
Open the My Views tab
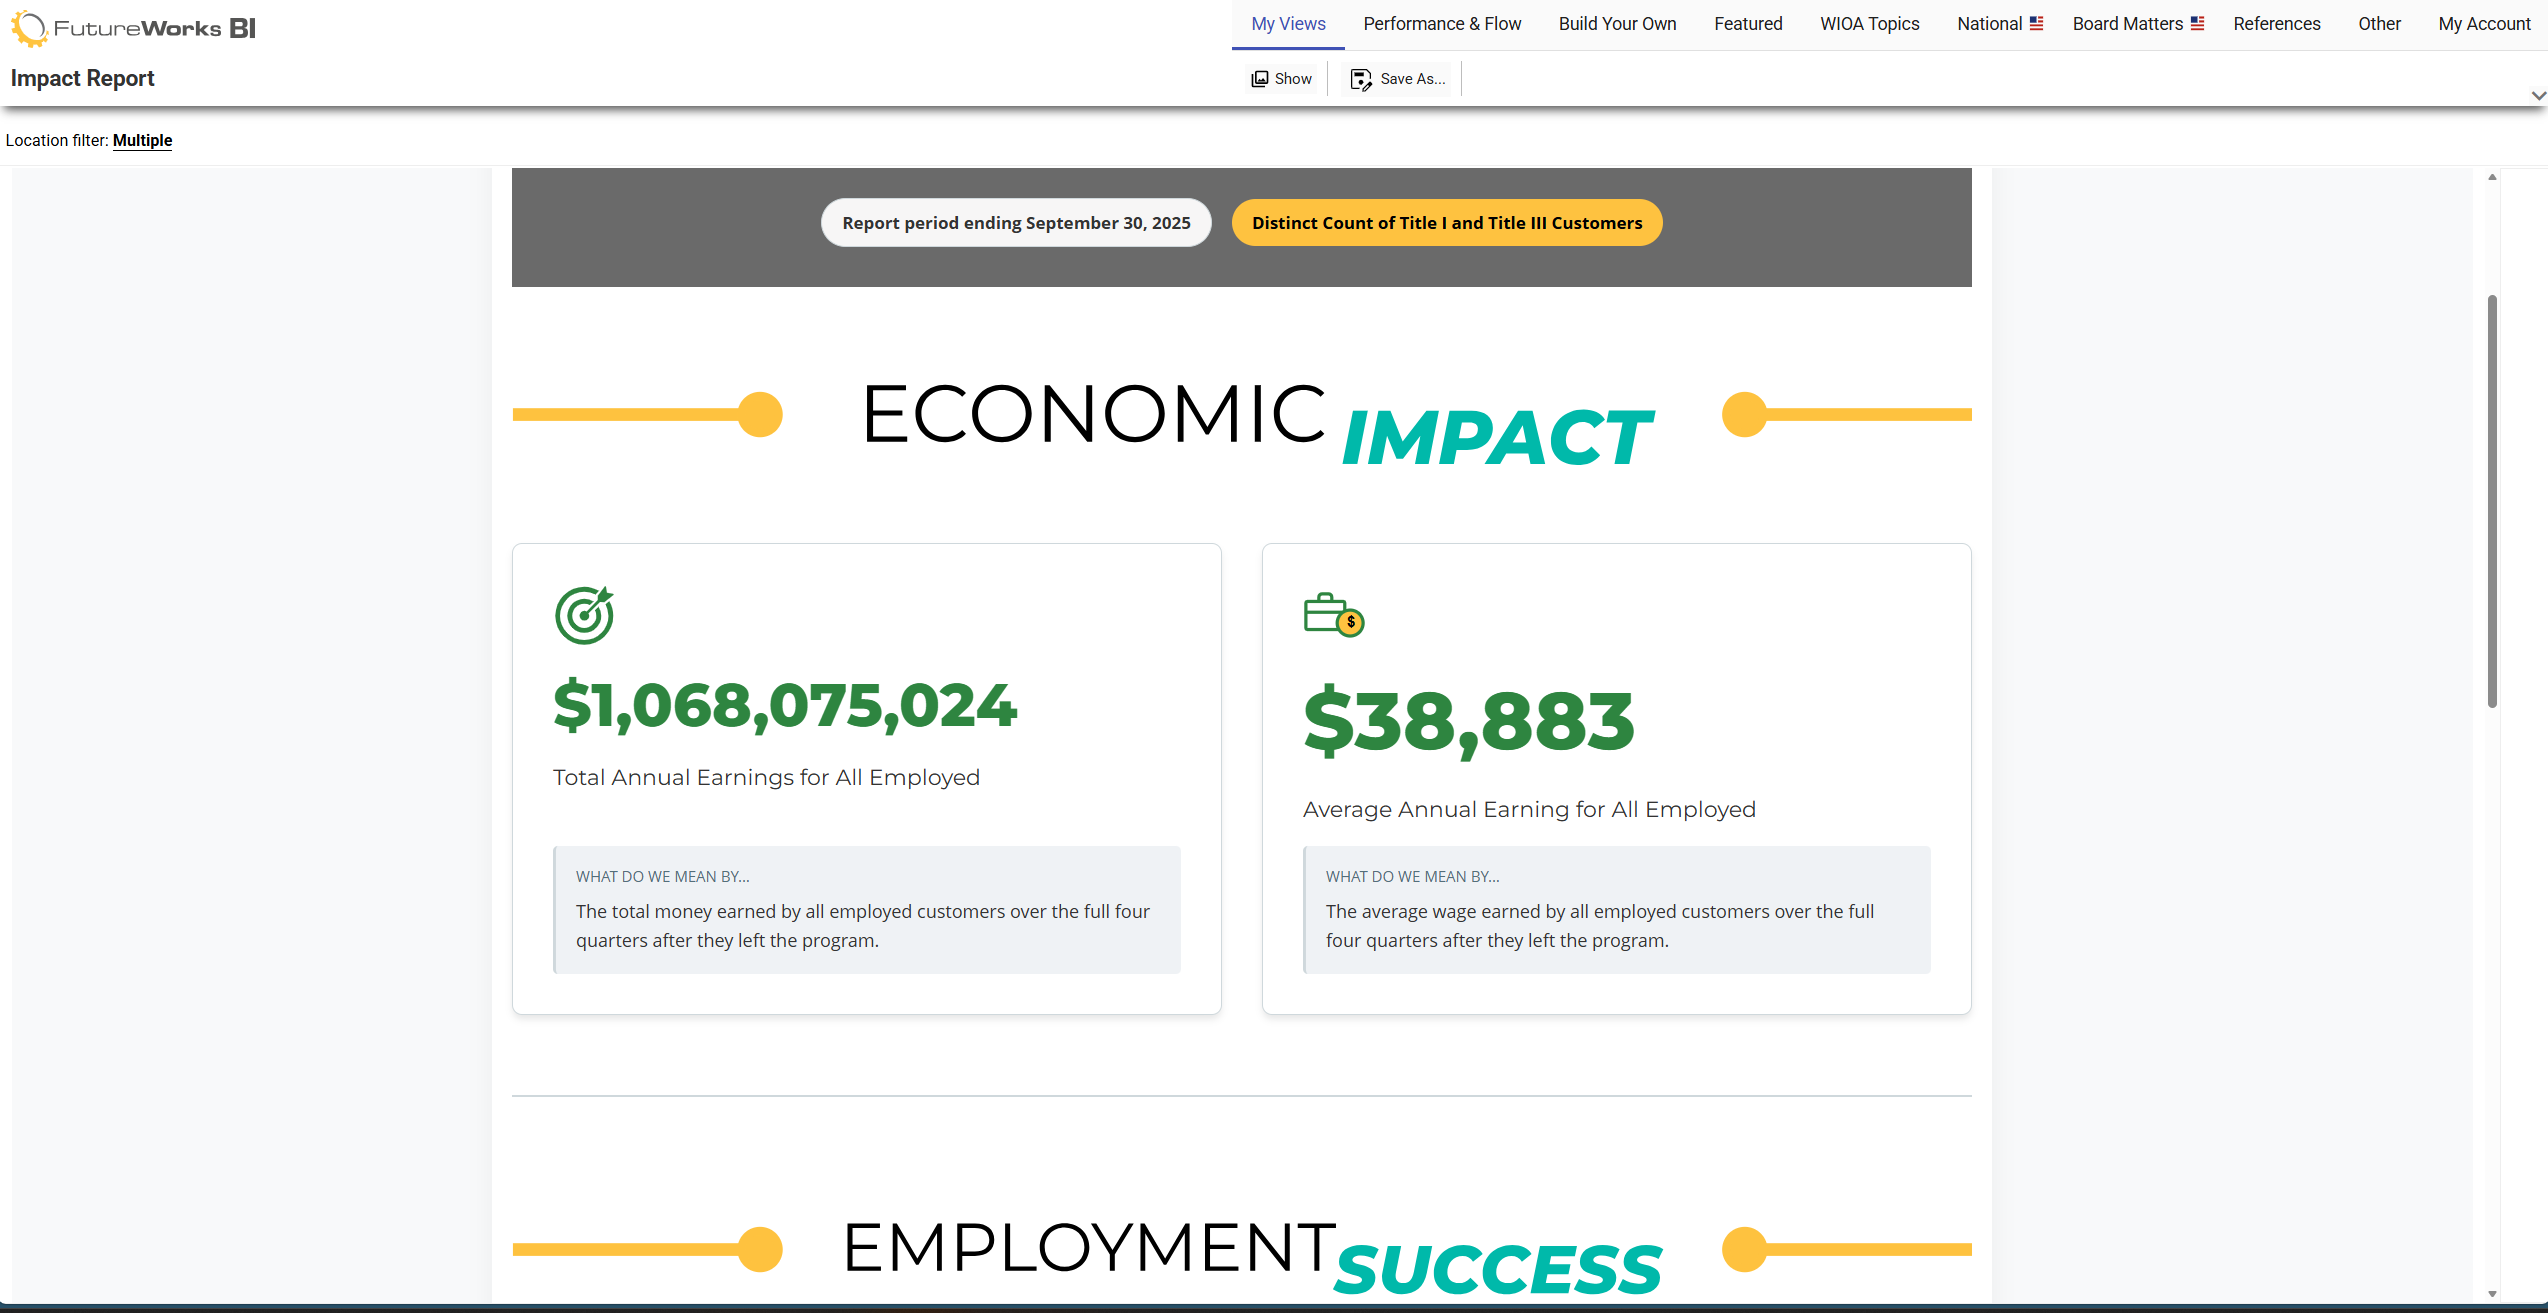1288,24
